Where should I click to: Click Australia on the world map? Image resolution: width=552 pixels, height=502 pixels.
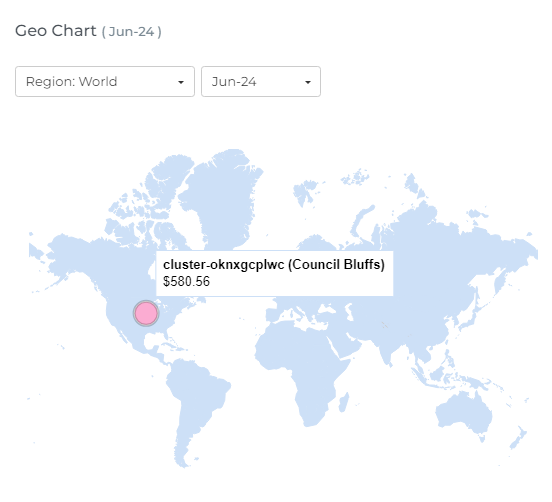coord(464,414)
